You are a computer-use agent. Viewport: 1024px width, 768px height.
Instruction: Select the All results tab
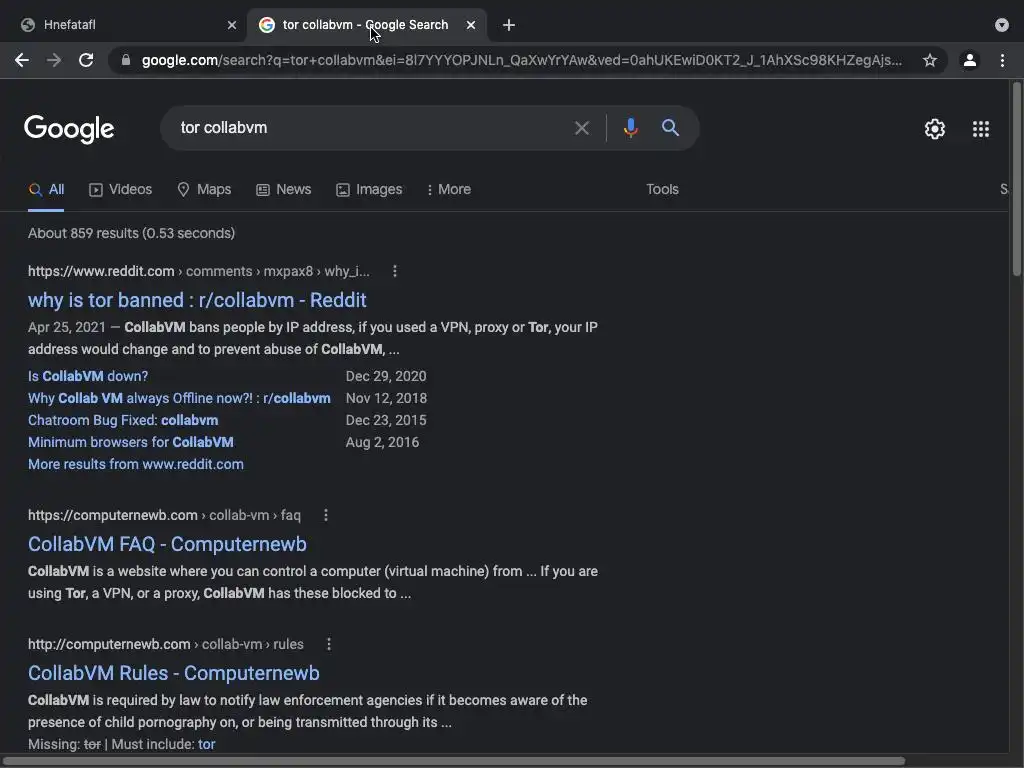point(46,189)
